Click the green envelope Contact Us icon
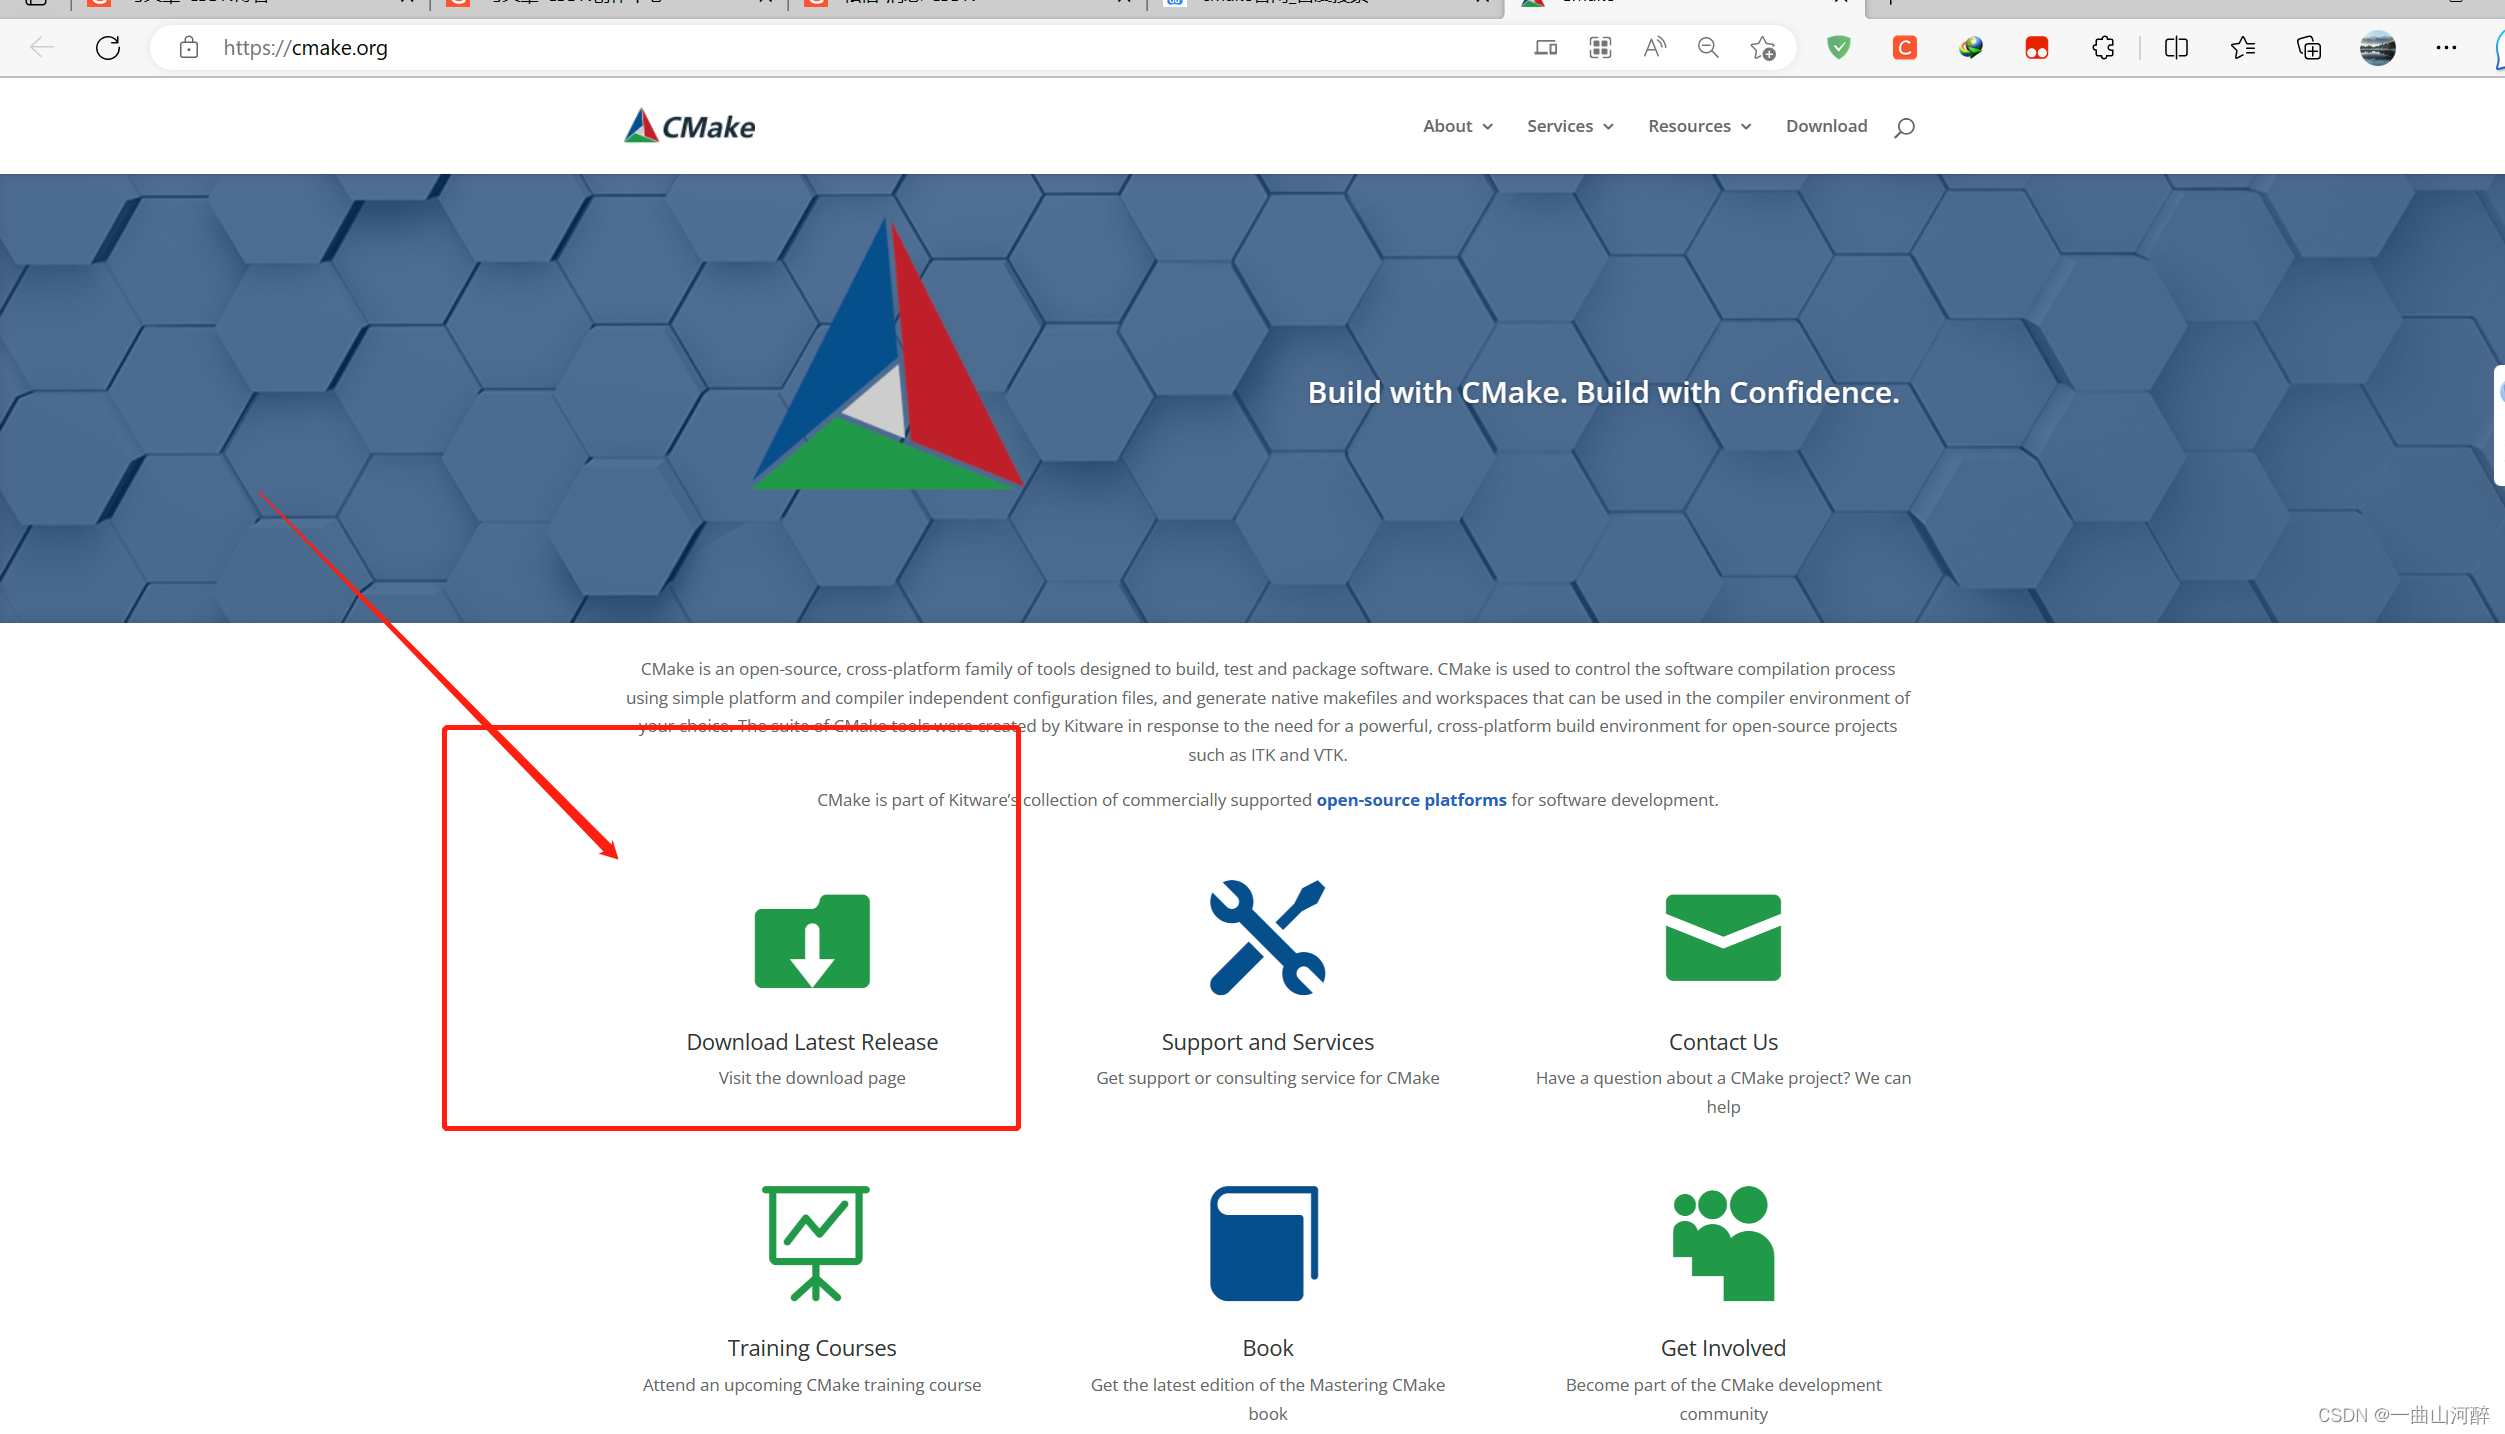 [1722, 937]
